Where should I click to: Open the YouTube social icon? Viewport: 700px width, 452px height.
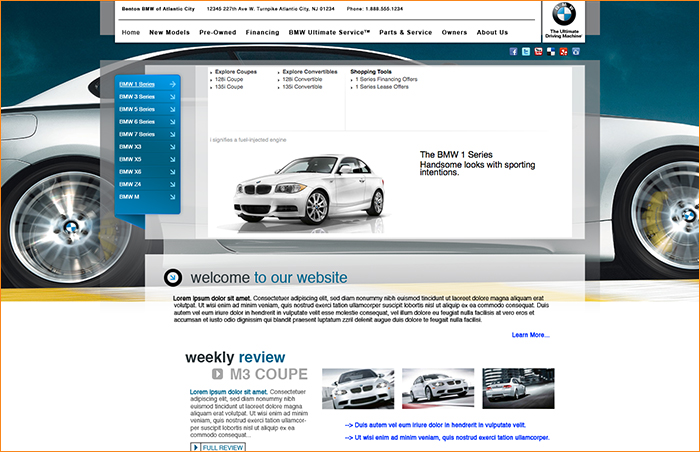tap(538, 52)
